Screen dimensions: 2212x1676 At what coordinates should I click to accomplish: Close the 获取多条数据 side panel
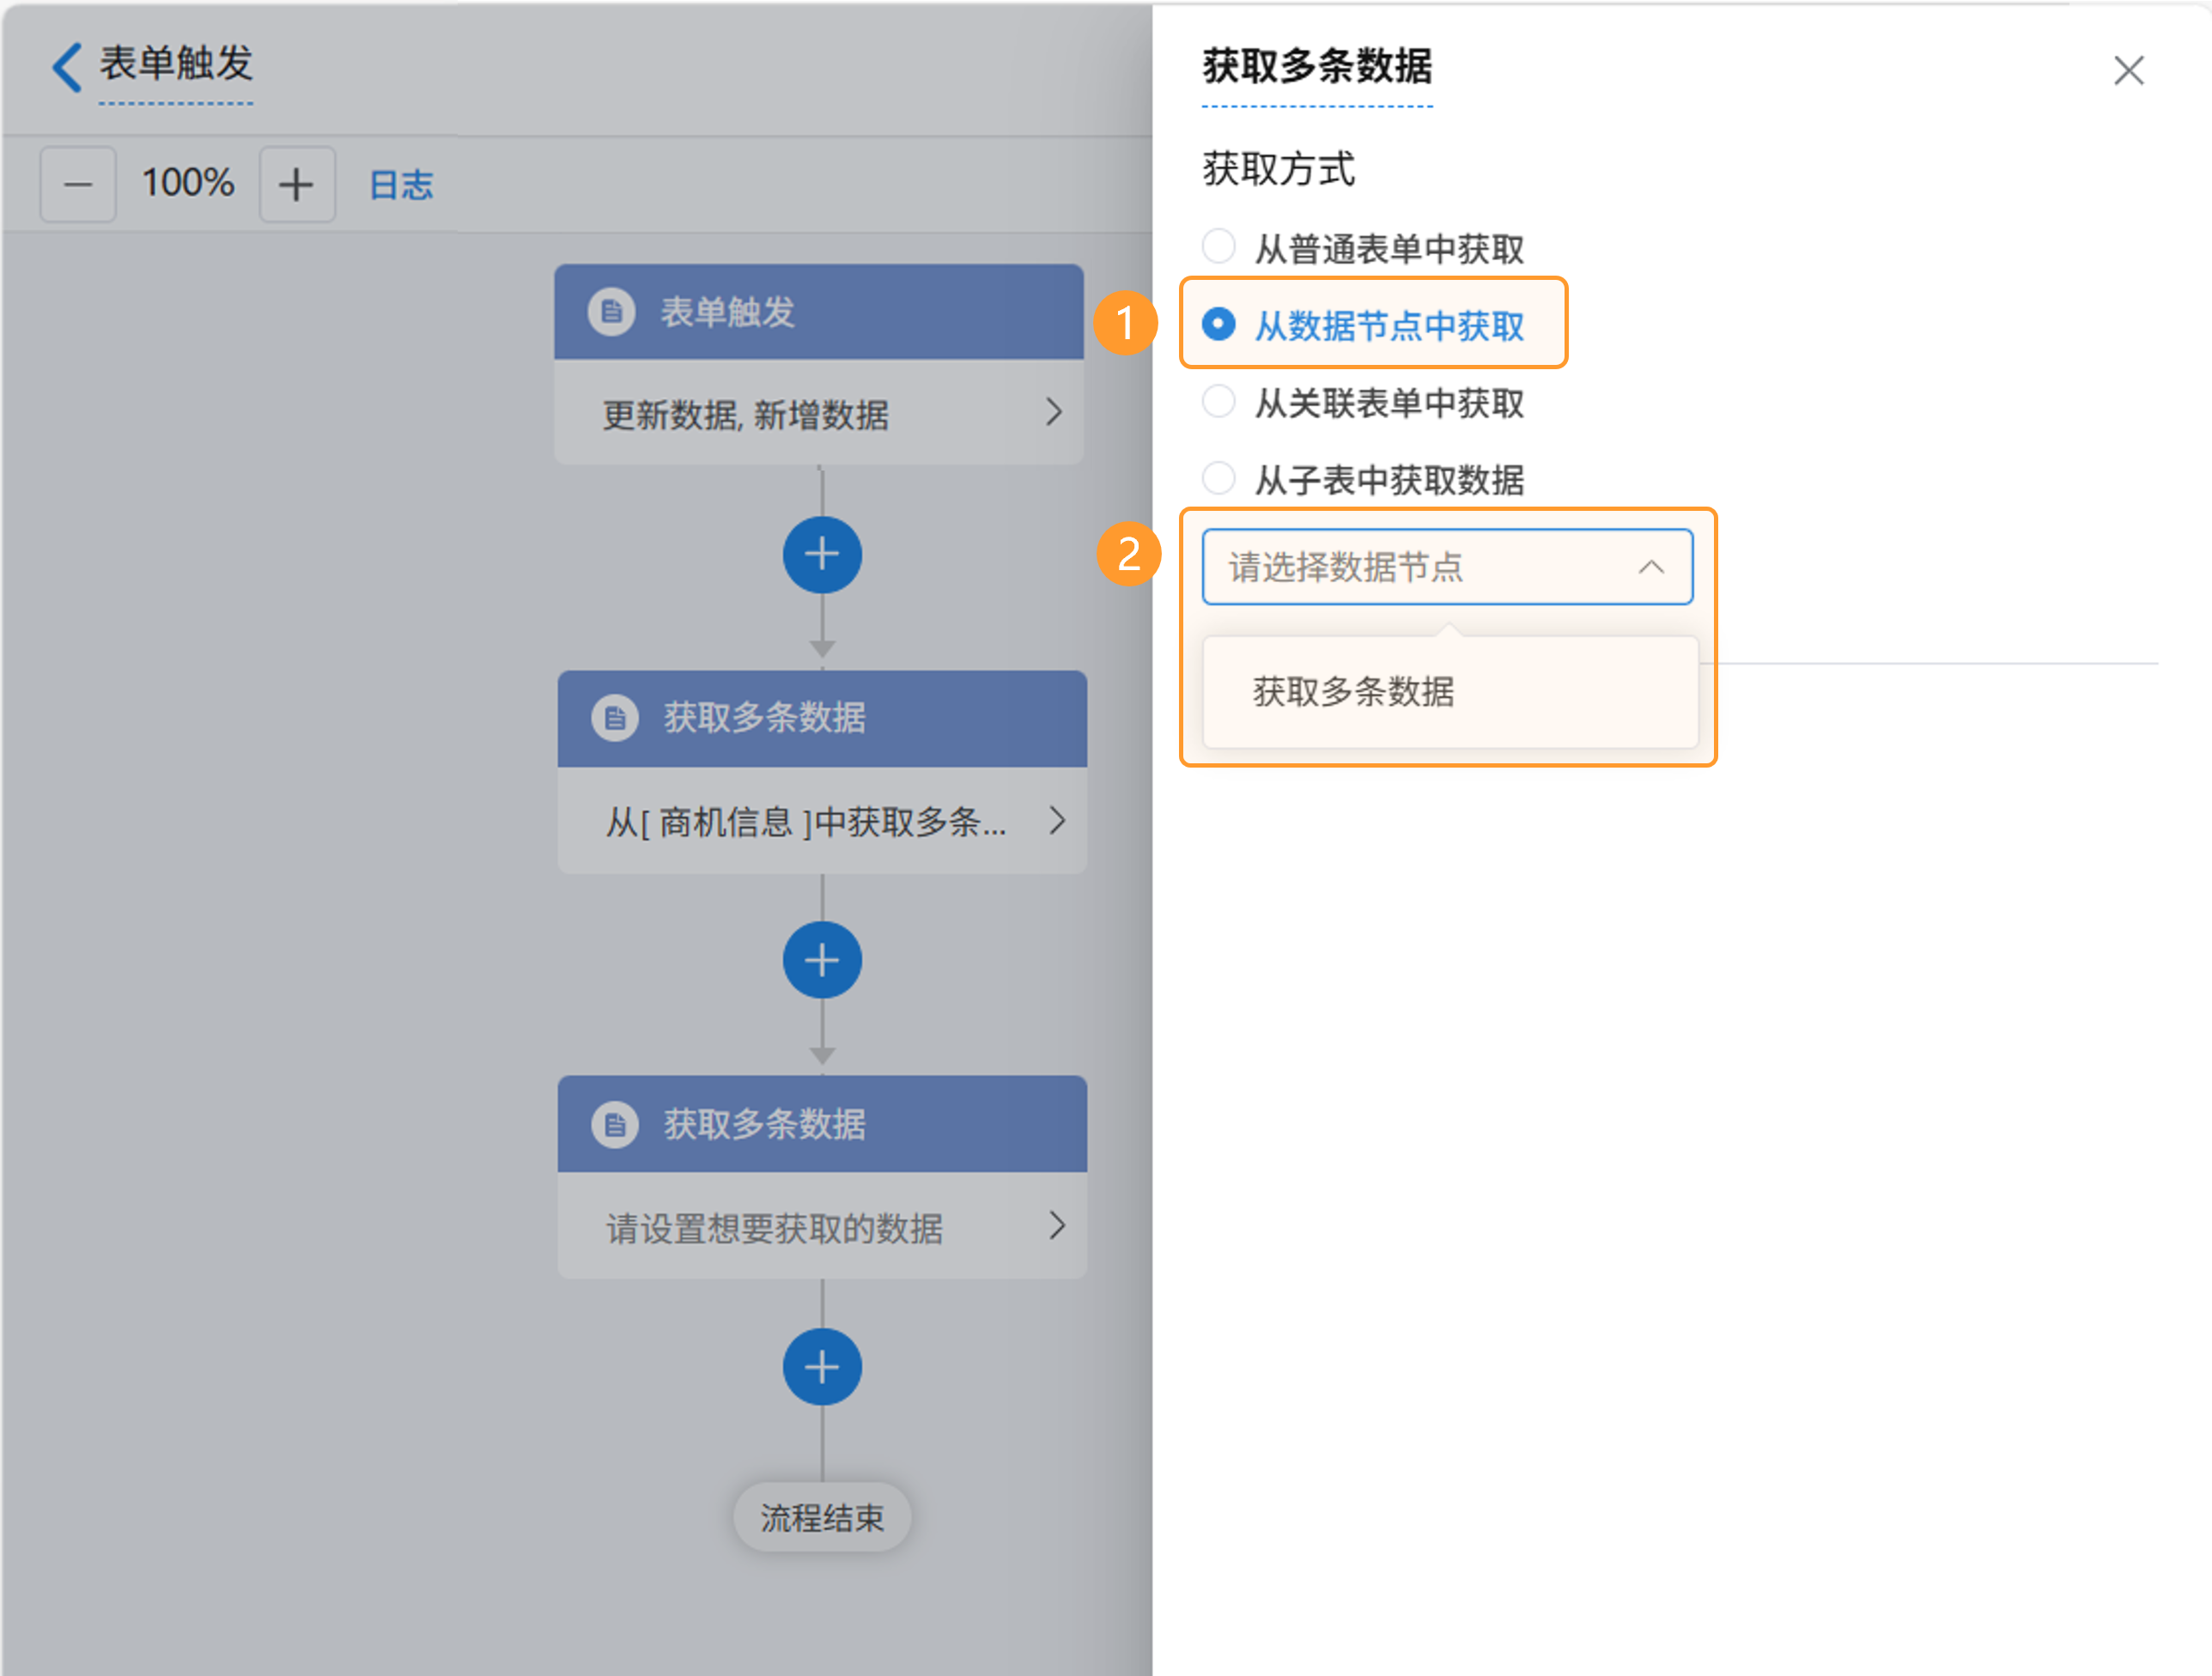tap(2128, 70)
